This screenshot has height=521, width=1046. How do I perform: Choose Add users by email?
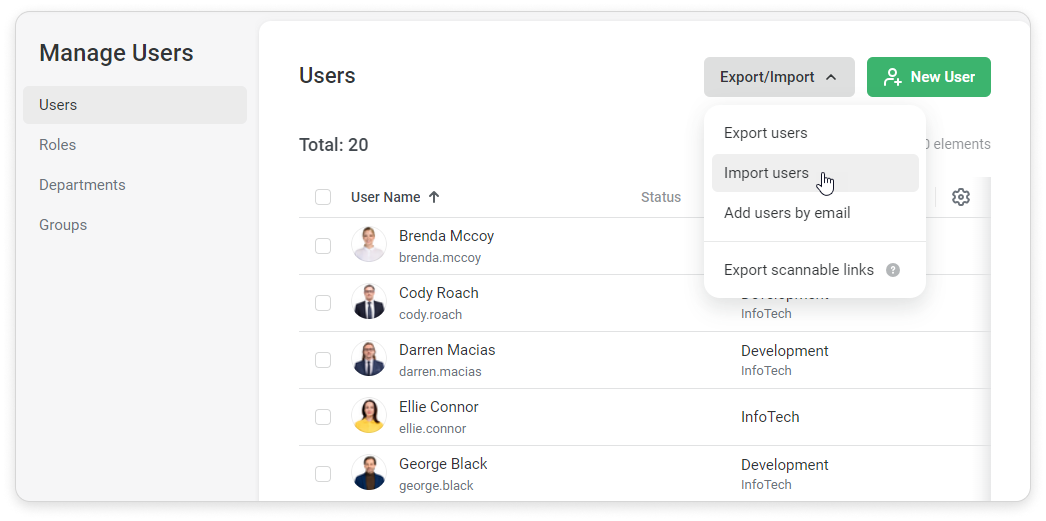click(x=787, y=213)
